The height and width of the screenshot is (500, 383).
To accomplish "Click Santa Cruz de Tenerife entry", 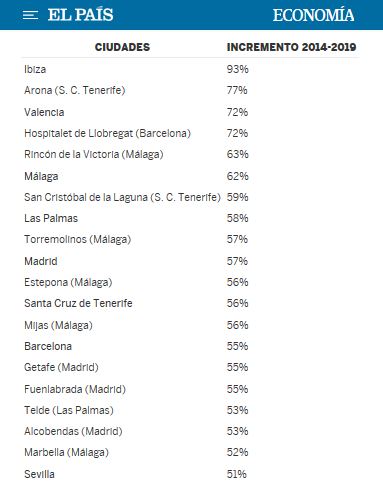I will tap(78, 303).
